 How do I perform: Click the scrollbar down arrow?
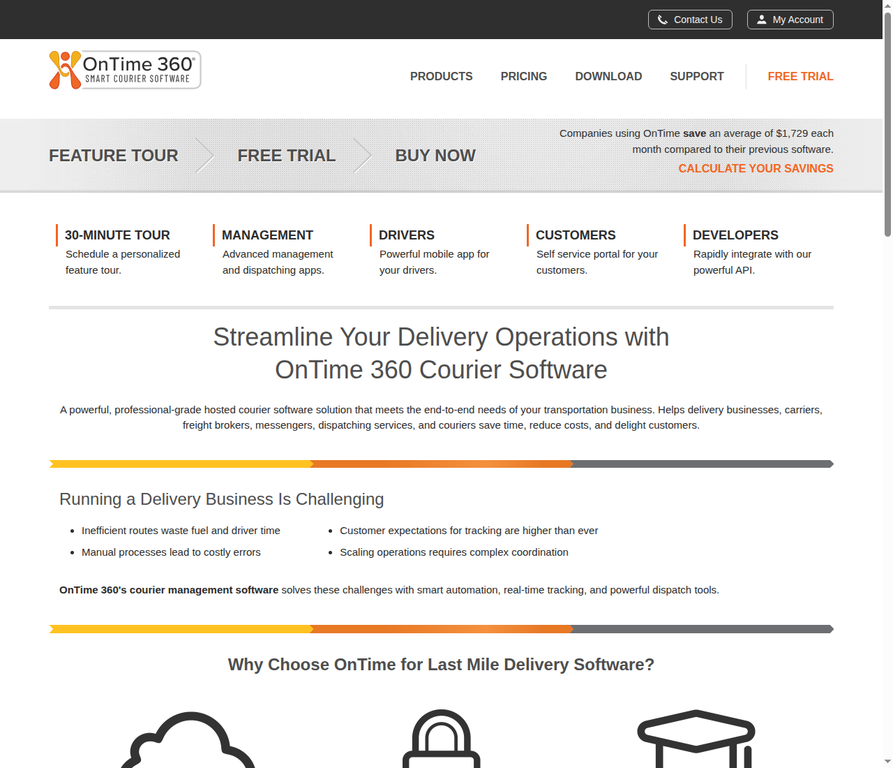(887, 762)
